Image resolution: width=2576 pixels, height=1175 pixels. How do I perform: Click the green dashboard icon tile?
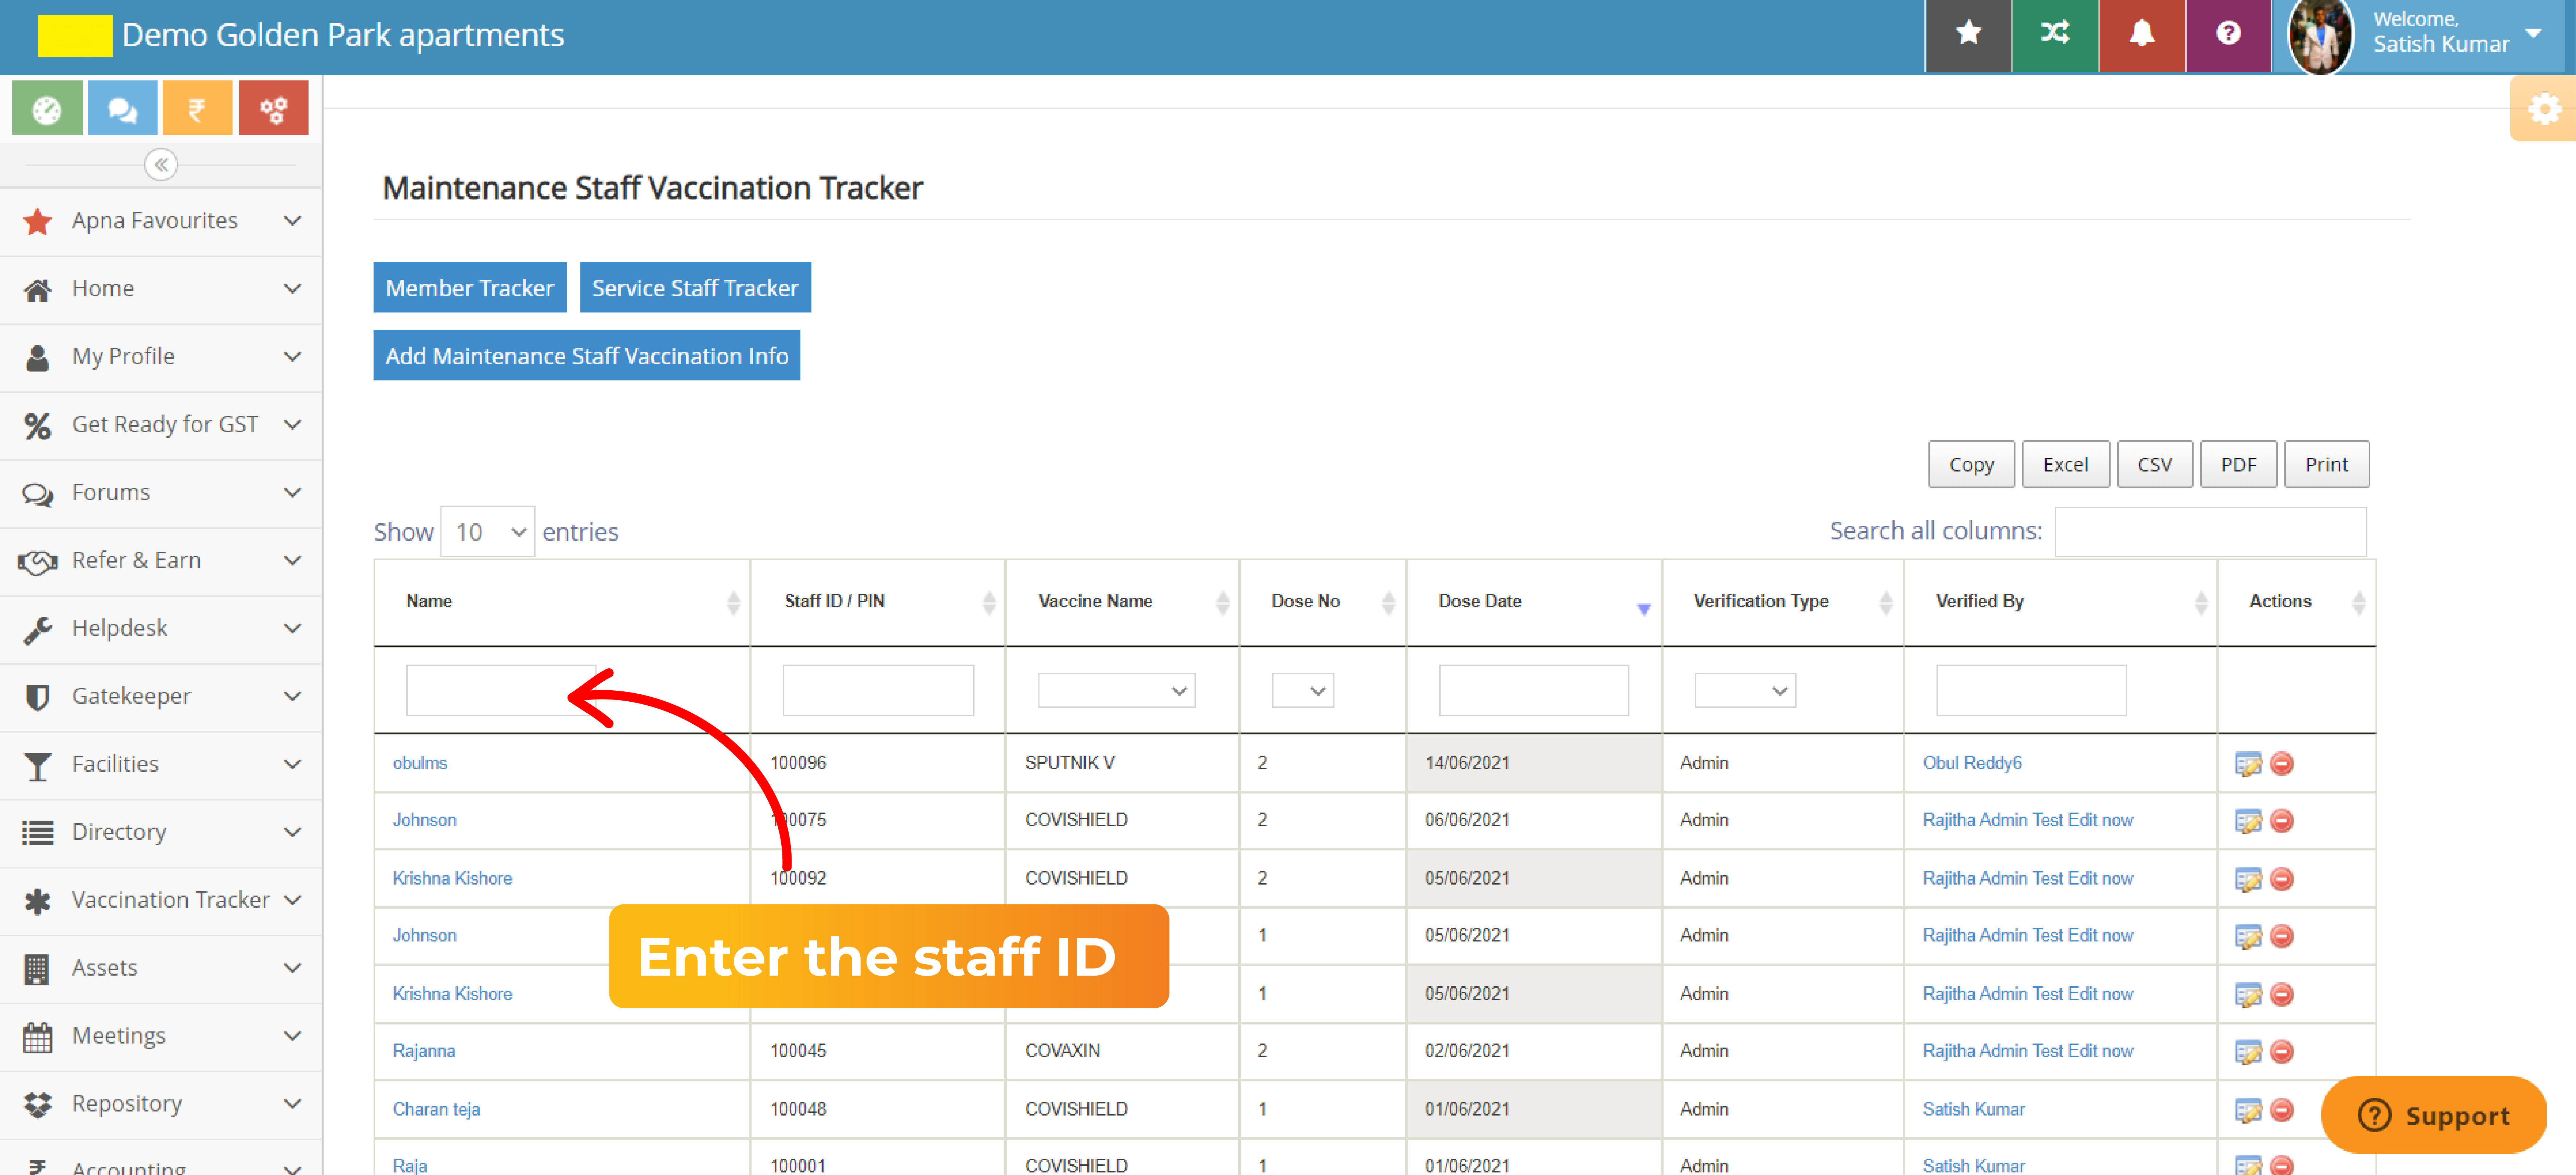click(47, 108)
